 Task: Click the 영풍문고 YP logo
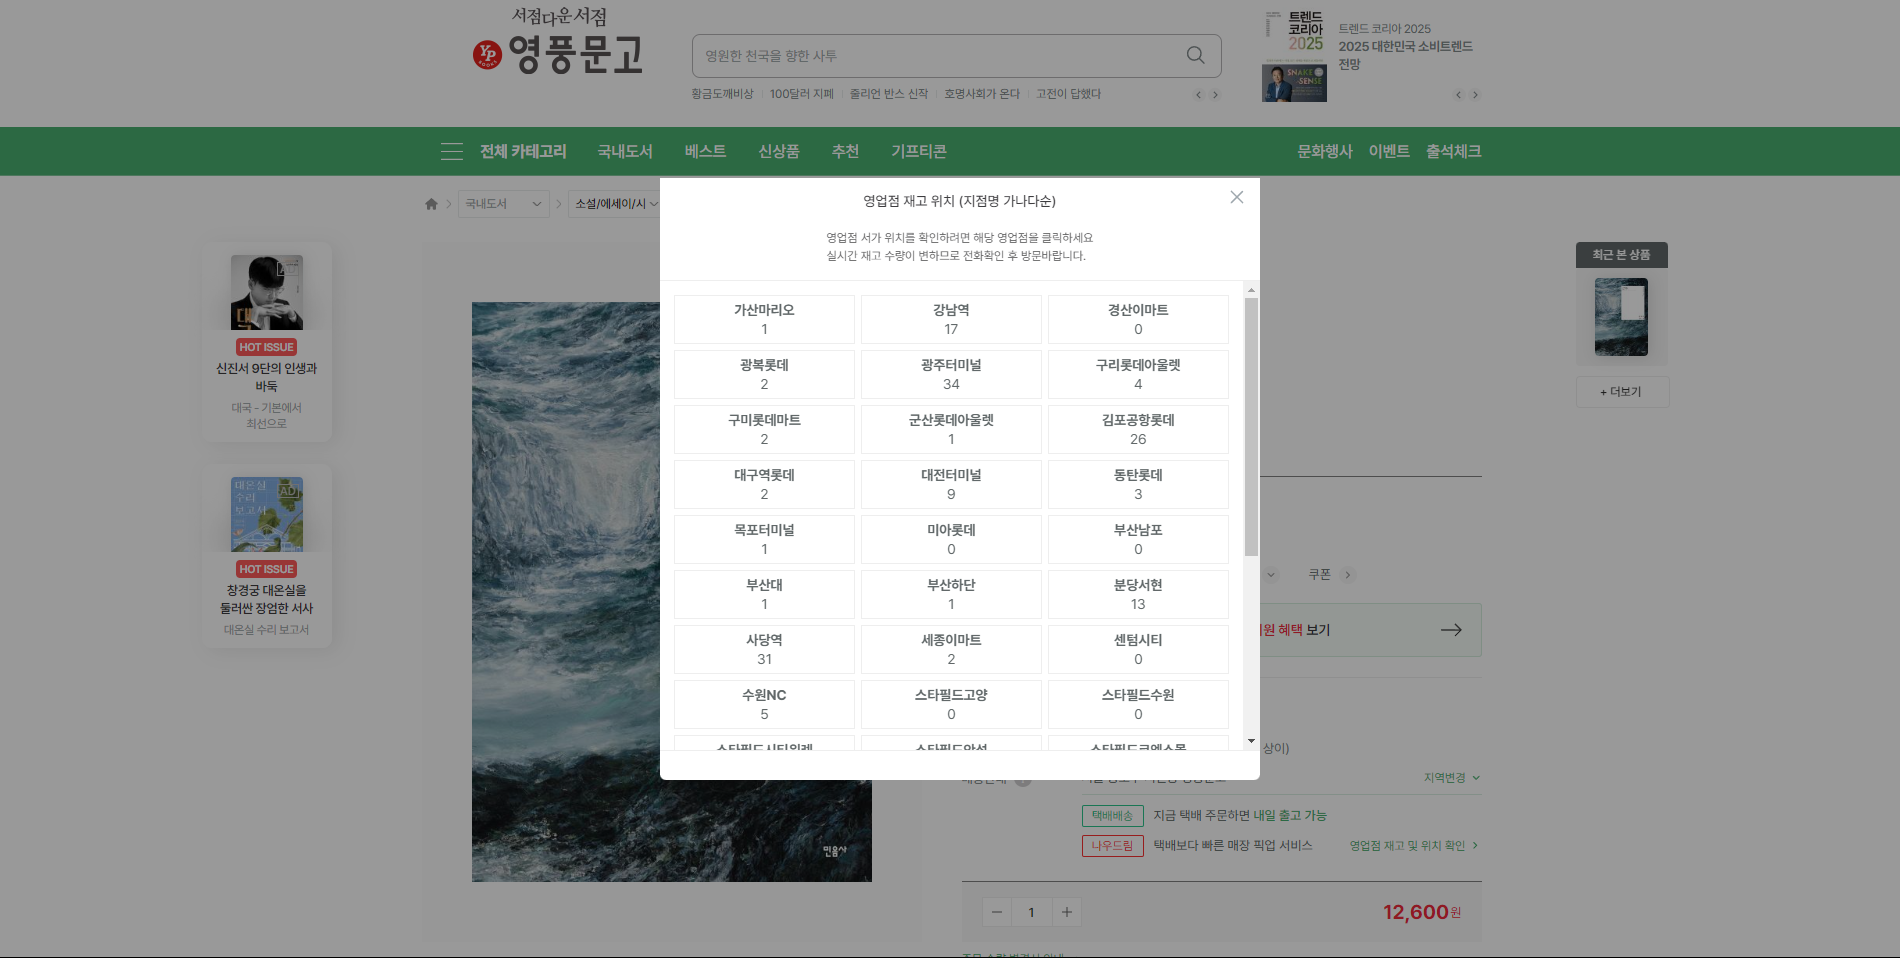pyautogui.click(x=560, y=55)
